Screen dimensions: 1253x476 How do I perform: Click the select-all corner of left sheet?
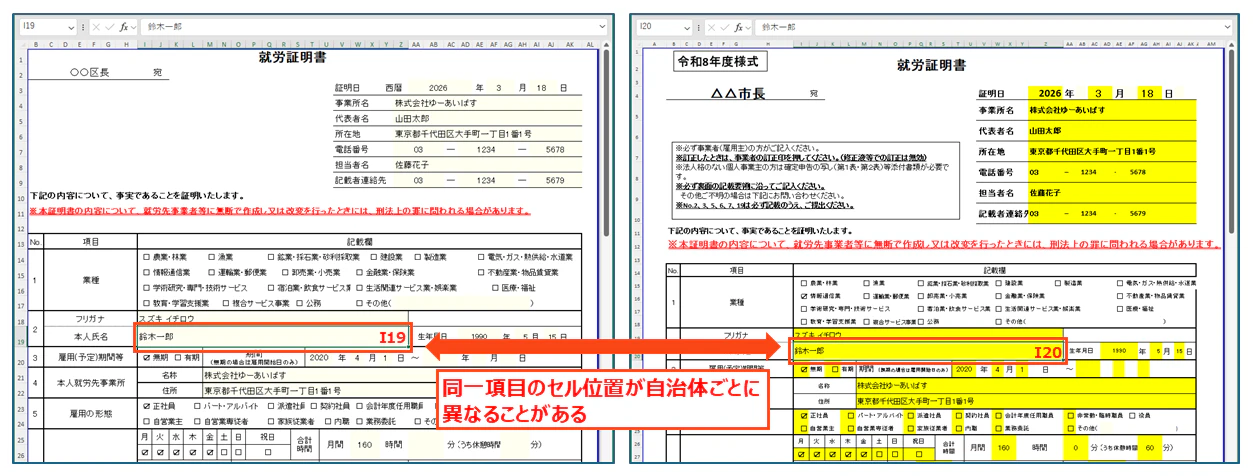[22, 44]
